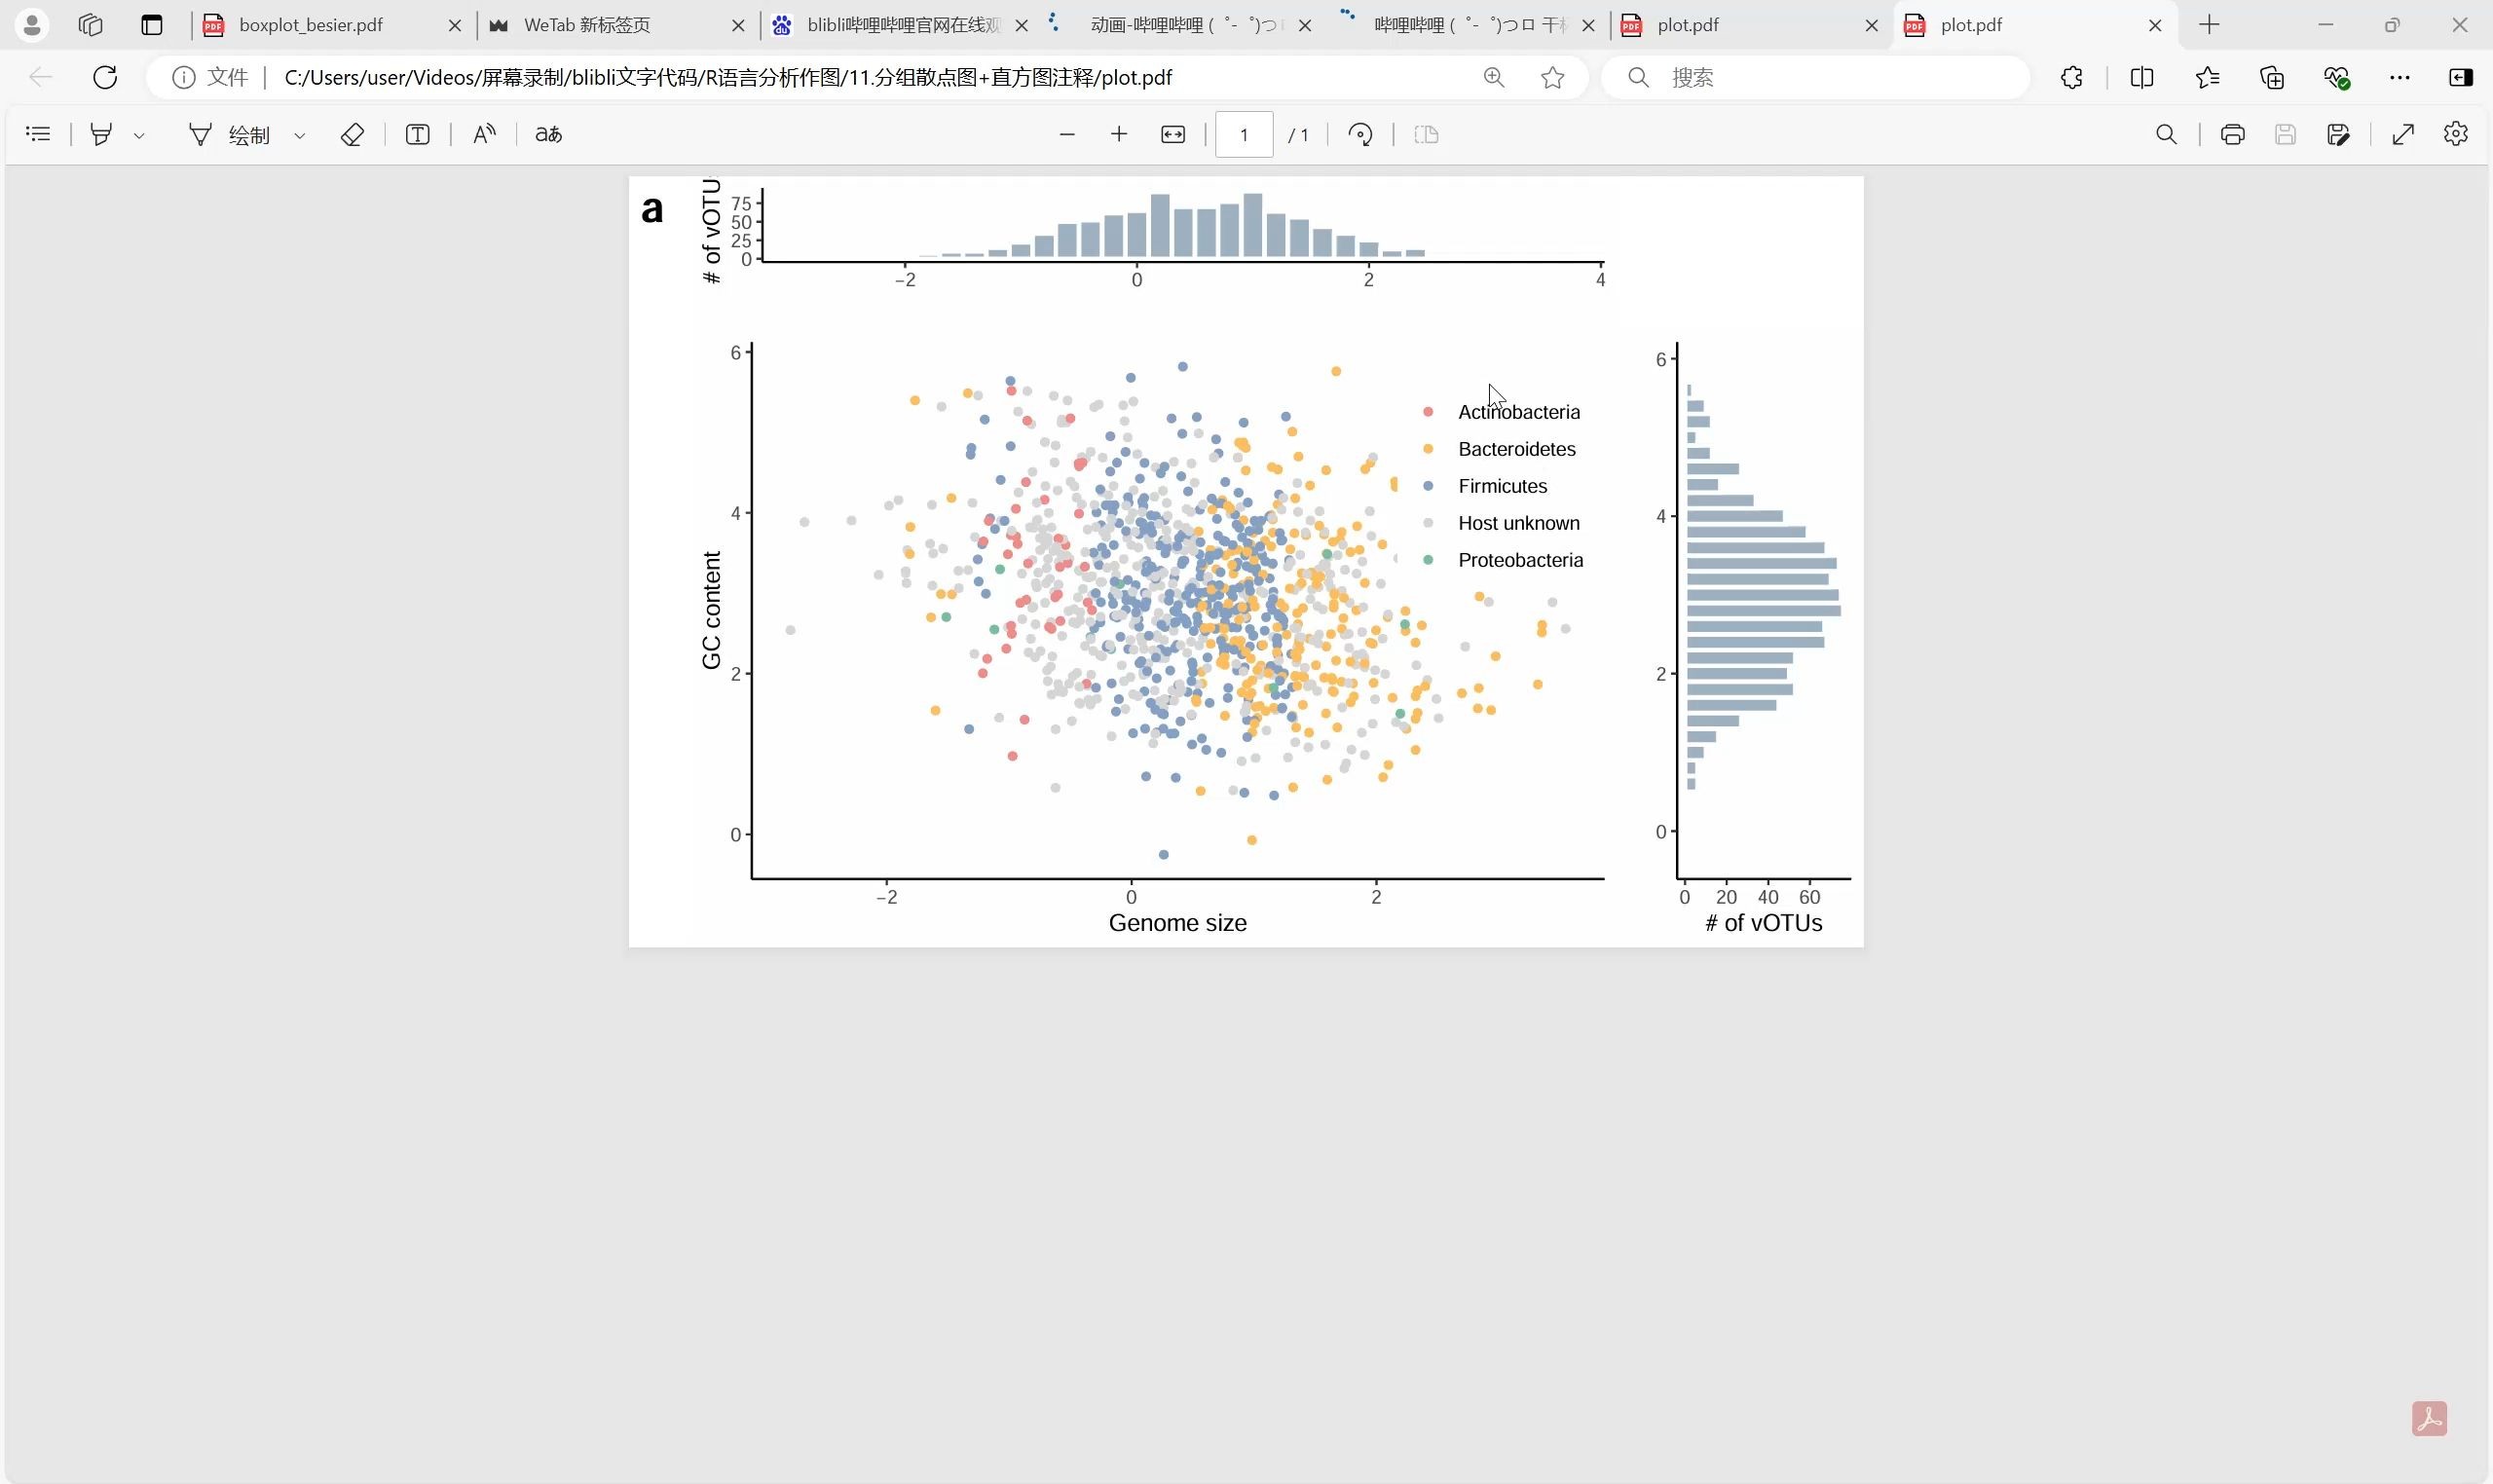Viewport: 2493px width, 1484px height.
Task: Expand the draw tool options dropdown
Action: point(299,135)
